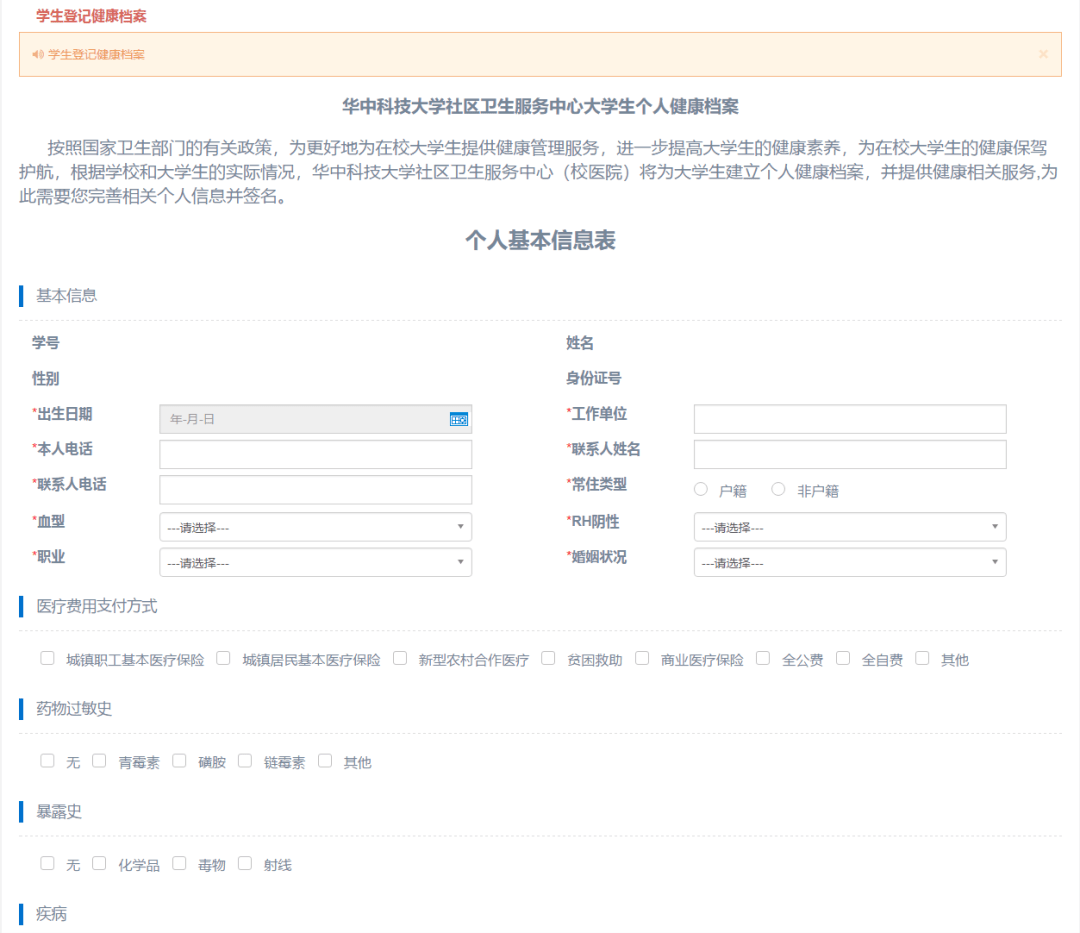Focus the 本人电话 input field
Image resolution: width=1080 pixels, height=933 pixels.
[x=315, y=454]
